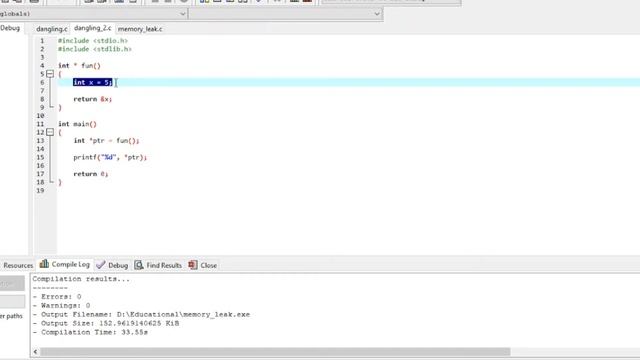Click the highlighted 'int x = 5;' statement
The image size is (640, 360).
tap(93, 82)
